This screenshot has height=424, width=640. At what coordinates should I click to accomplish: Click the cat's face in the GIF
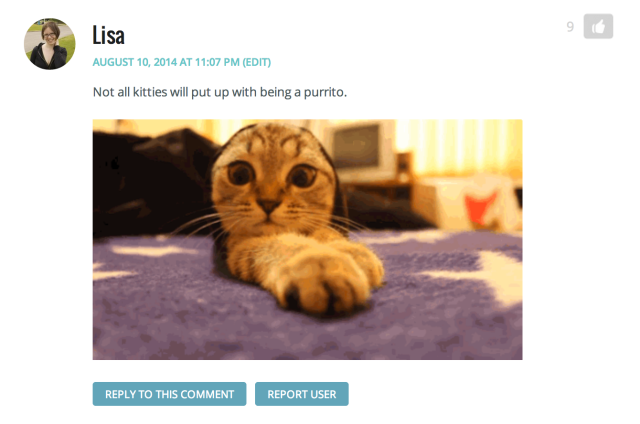(271, 180)
